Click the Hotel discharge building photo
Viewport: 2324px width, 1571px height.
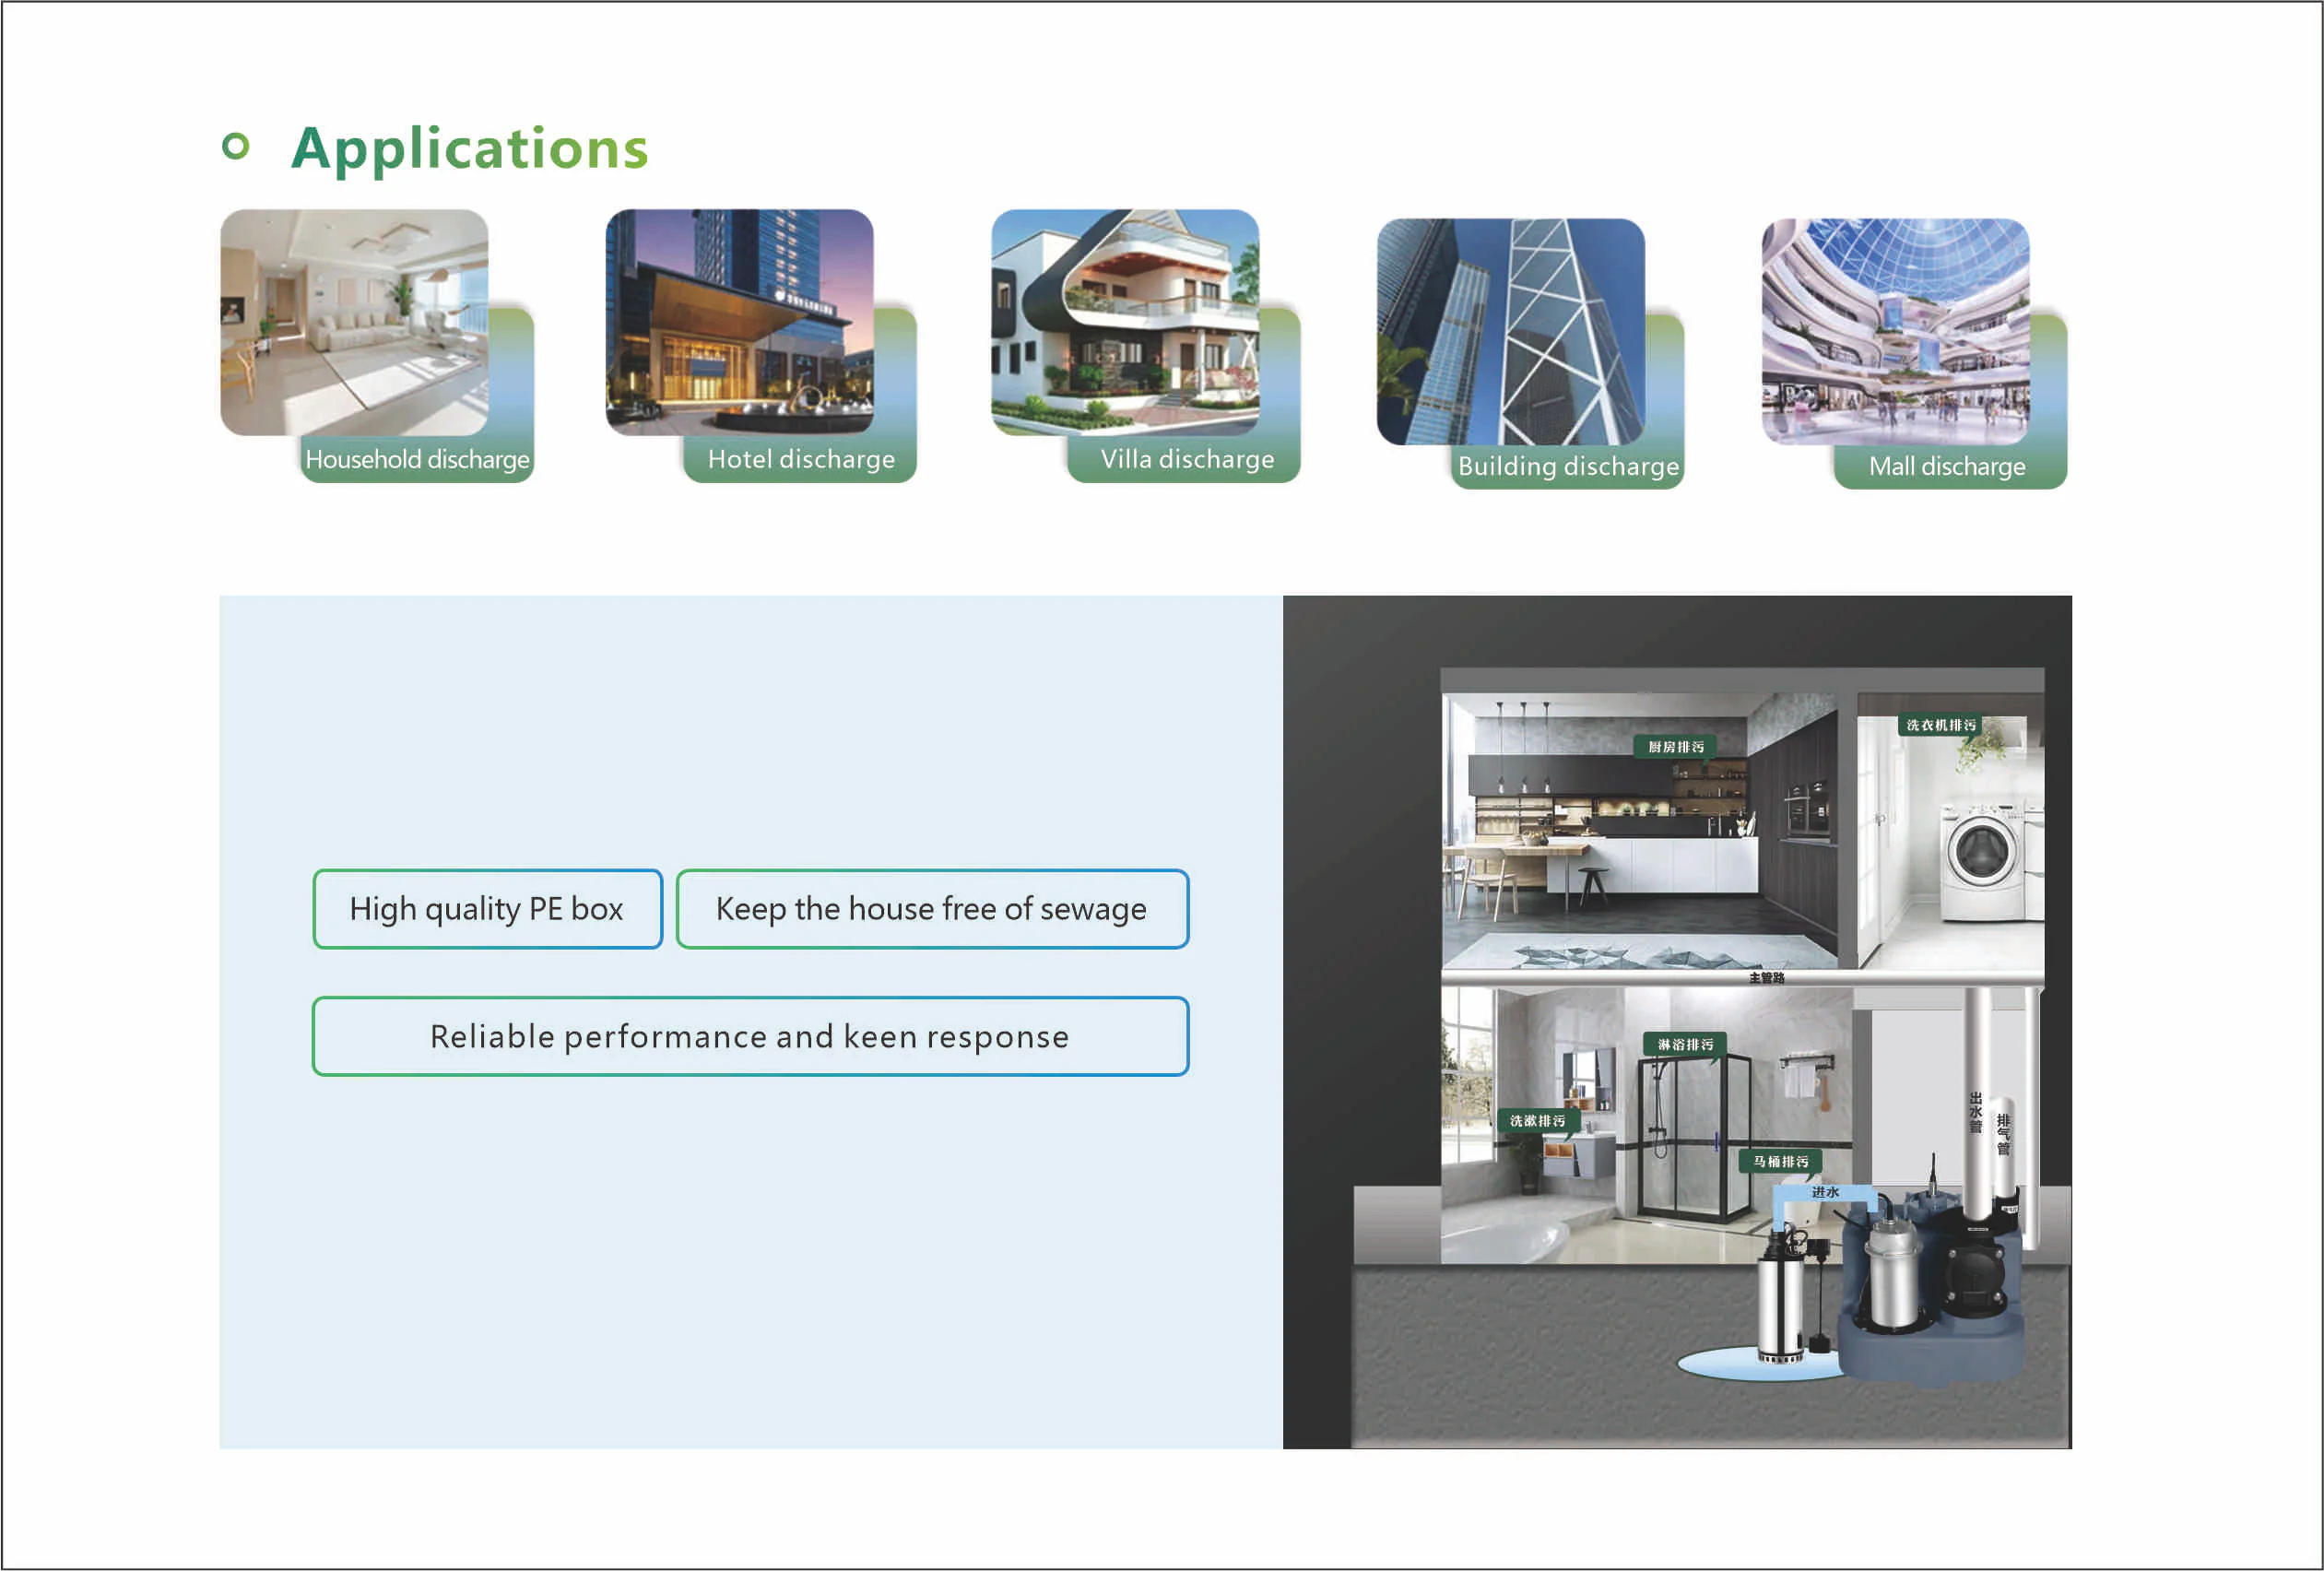[739, 322]
